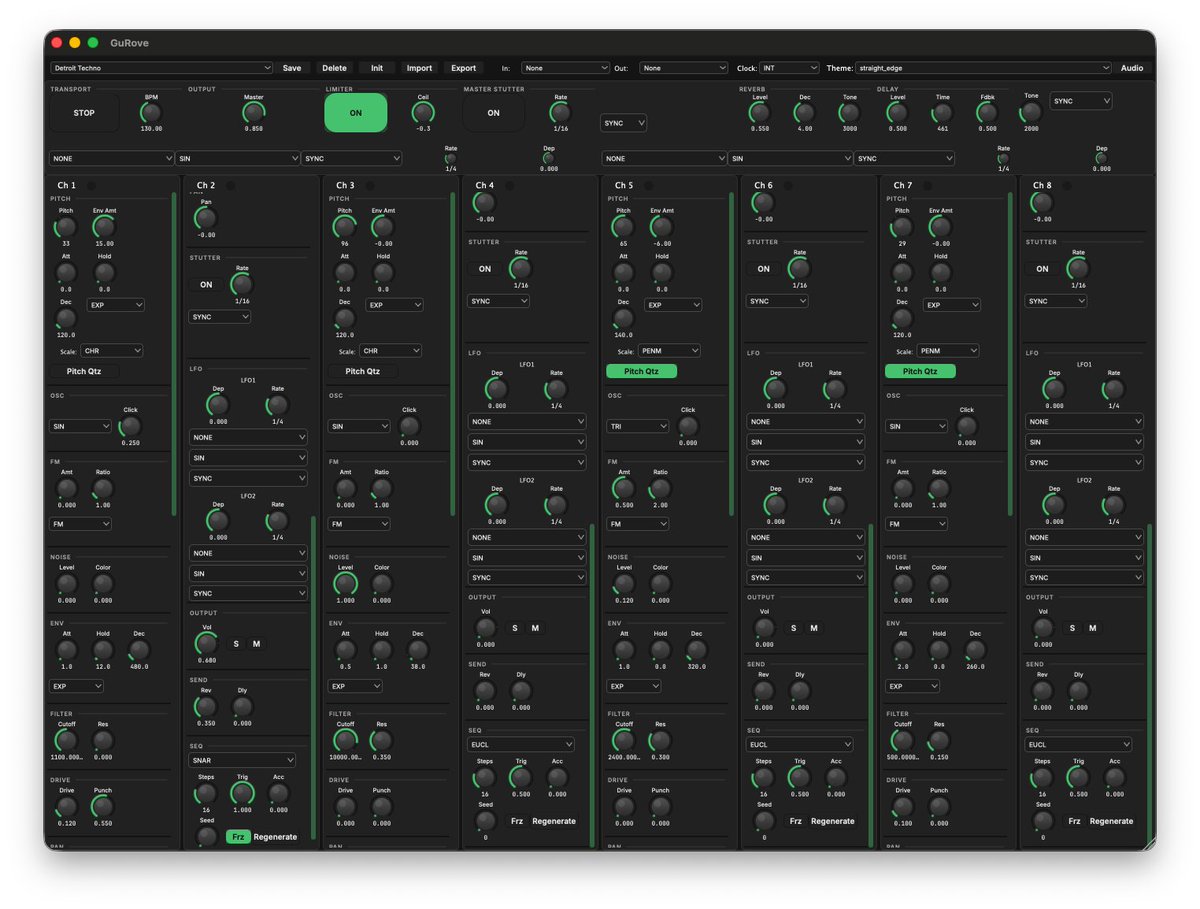1200x909 pixels.
Task: Disable Pitch Qtz on Ch 7
Action: (920, 371)
